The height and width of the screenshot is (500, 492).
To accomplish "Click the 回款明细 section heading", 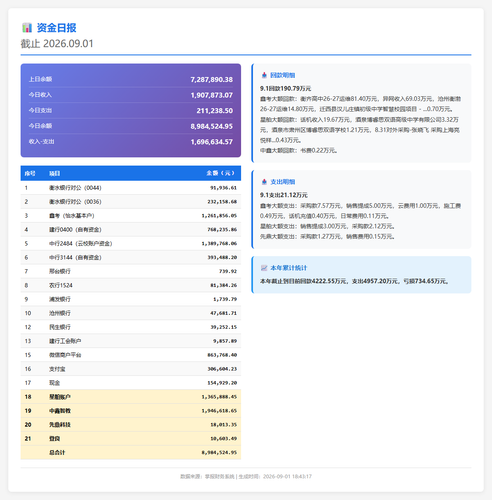I will click(283, 75).
